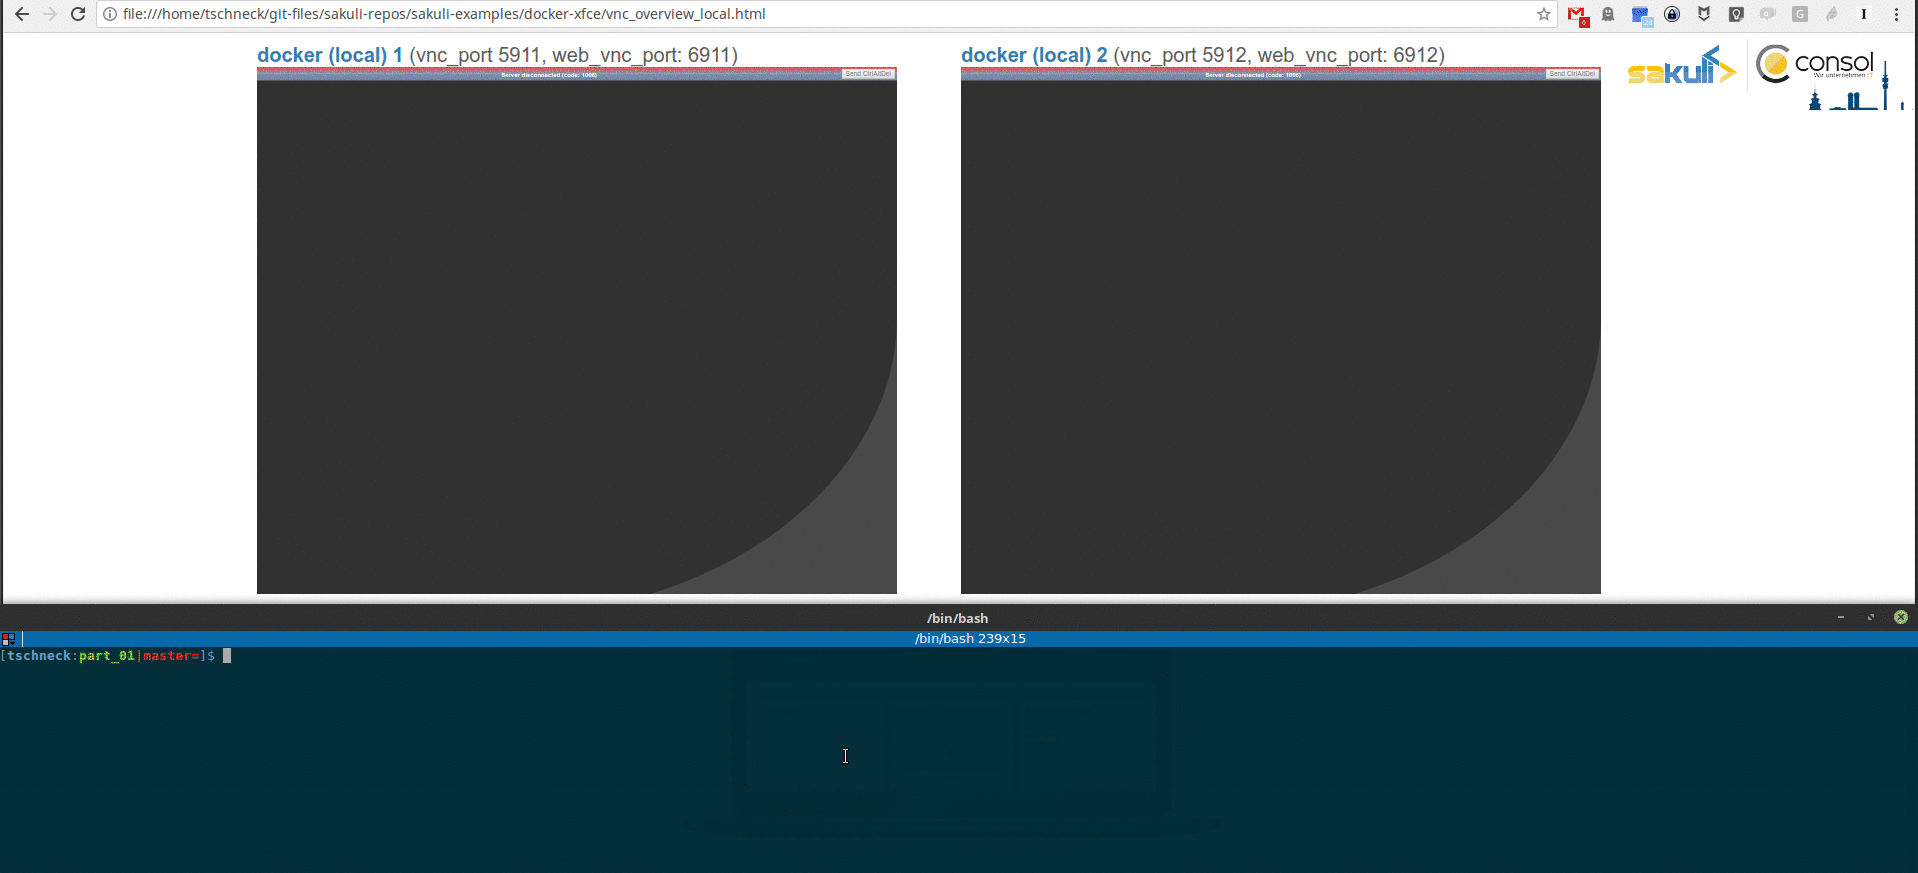Open the Ghostery ghost extension
The image size is (1918, 873).
(1608, 15)
